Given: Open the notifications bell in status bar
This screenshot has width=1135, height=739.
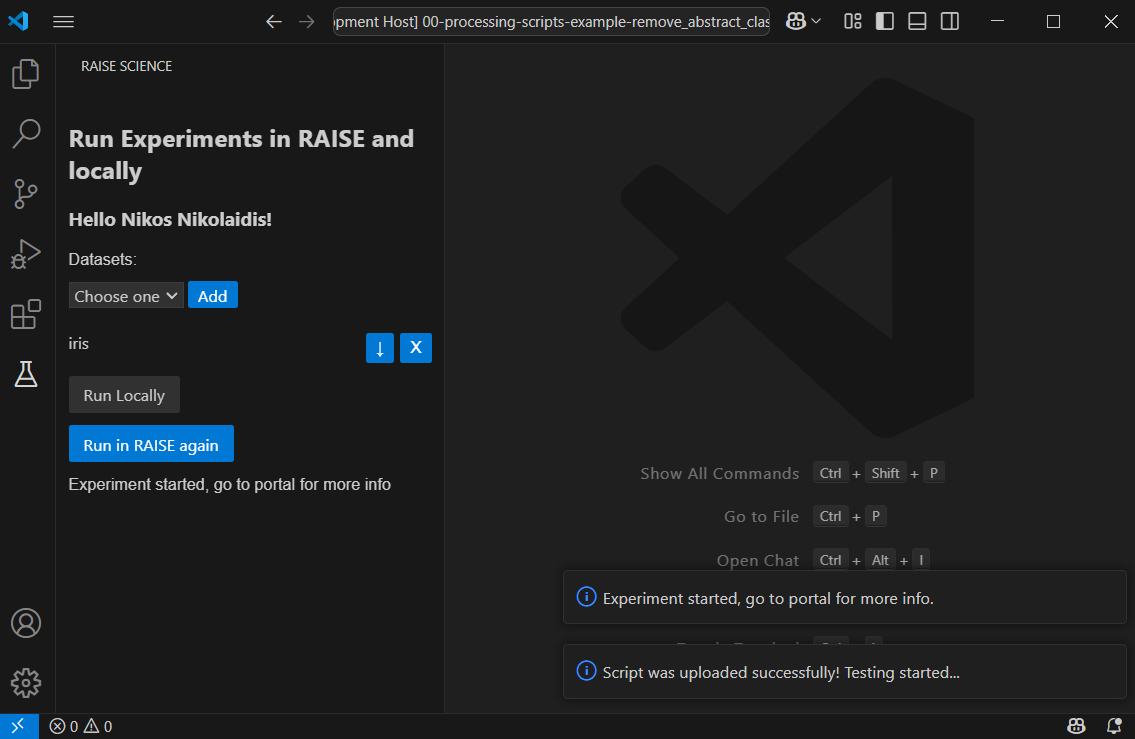Looking at the screenshot, I should click(1115, 726).
